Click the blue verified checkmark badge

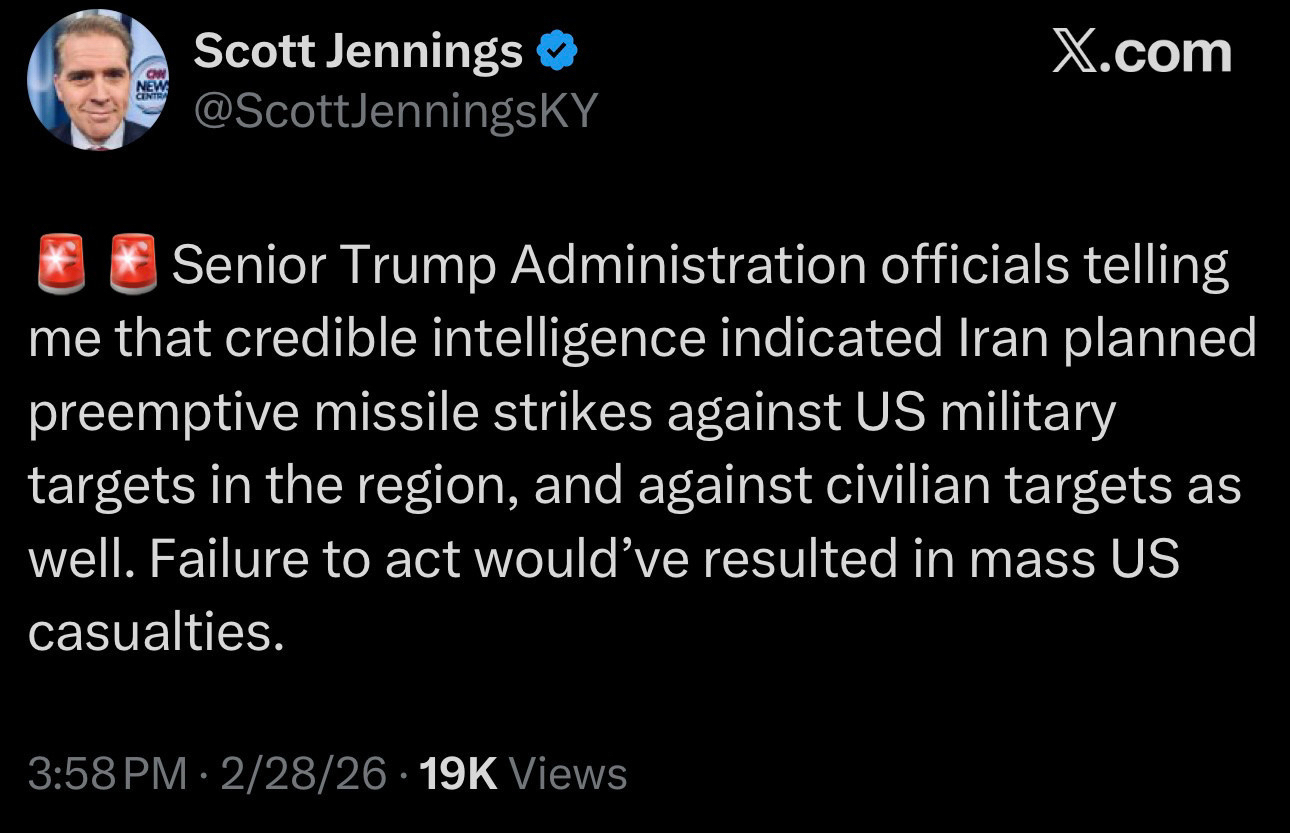556,51
